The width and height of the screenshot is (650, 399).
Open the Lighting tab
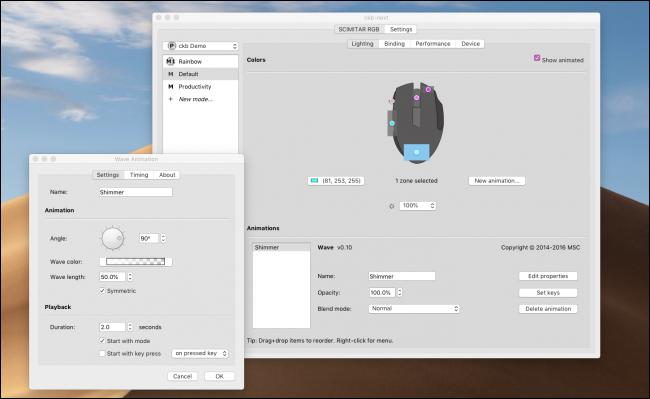coord(362,44)
